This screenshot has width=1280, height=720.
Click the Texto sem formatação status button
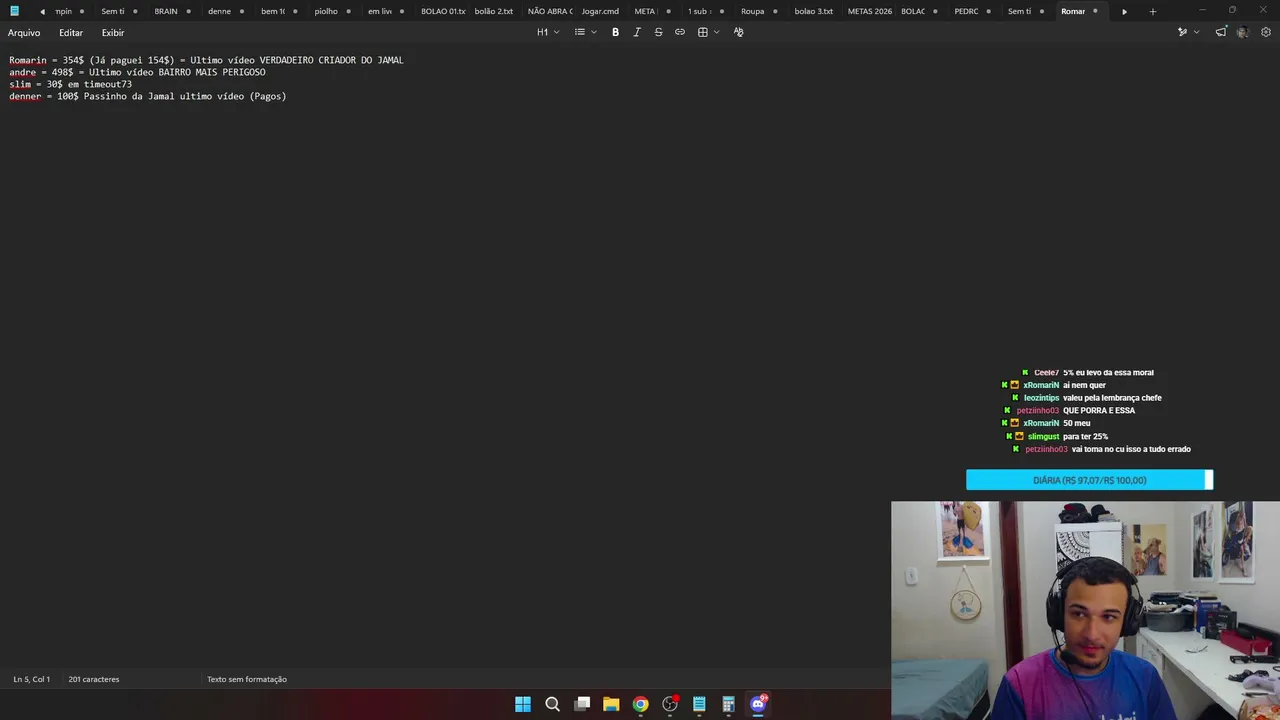[247, 679]
